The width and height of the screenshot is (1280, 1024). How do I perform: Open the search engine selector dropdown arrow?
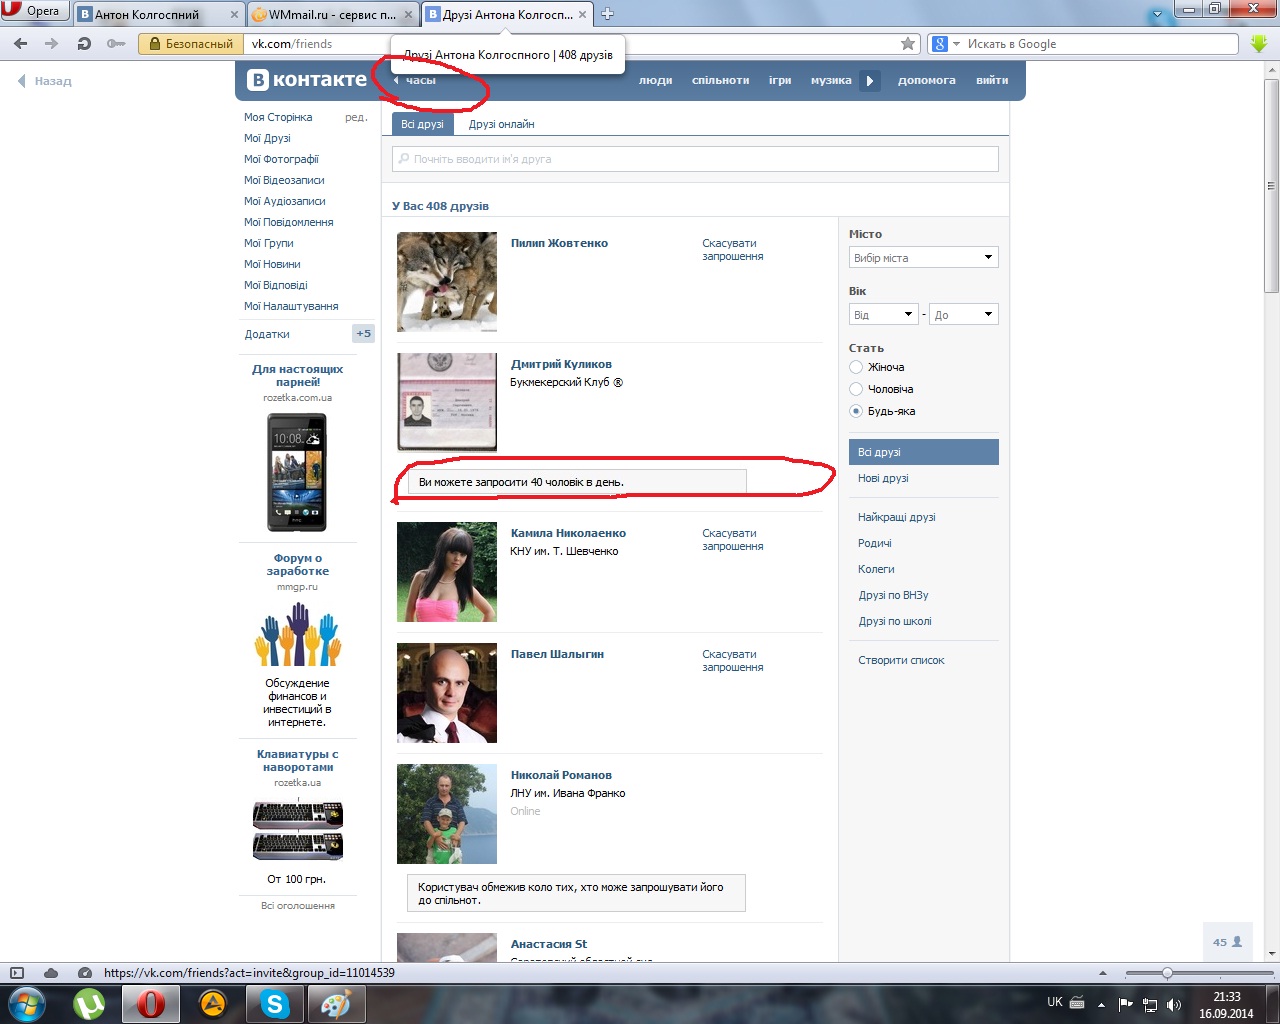point(956,44)
